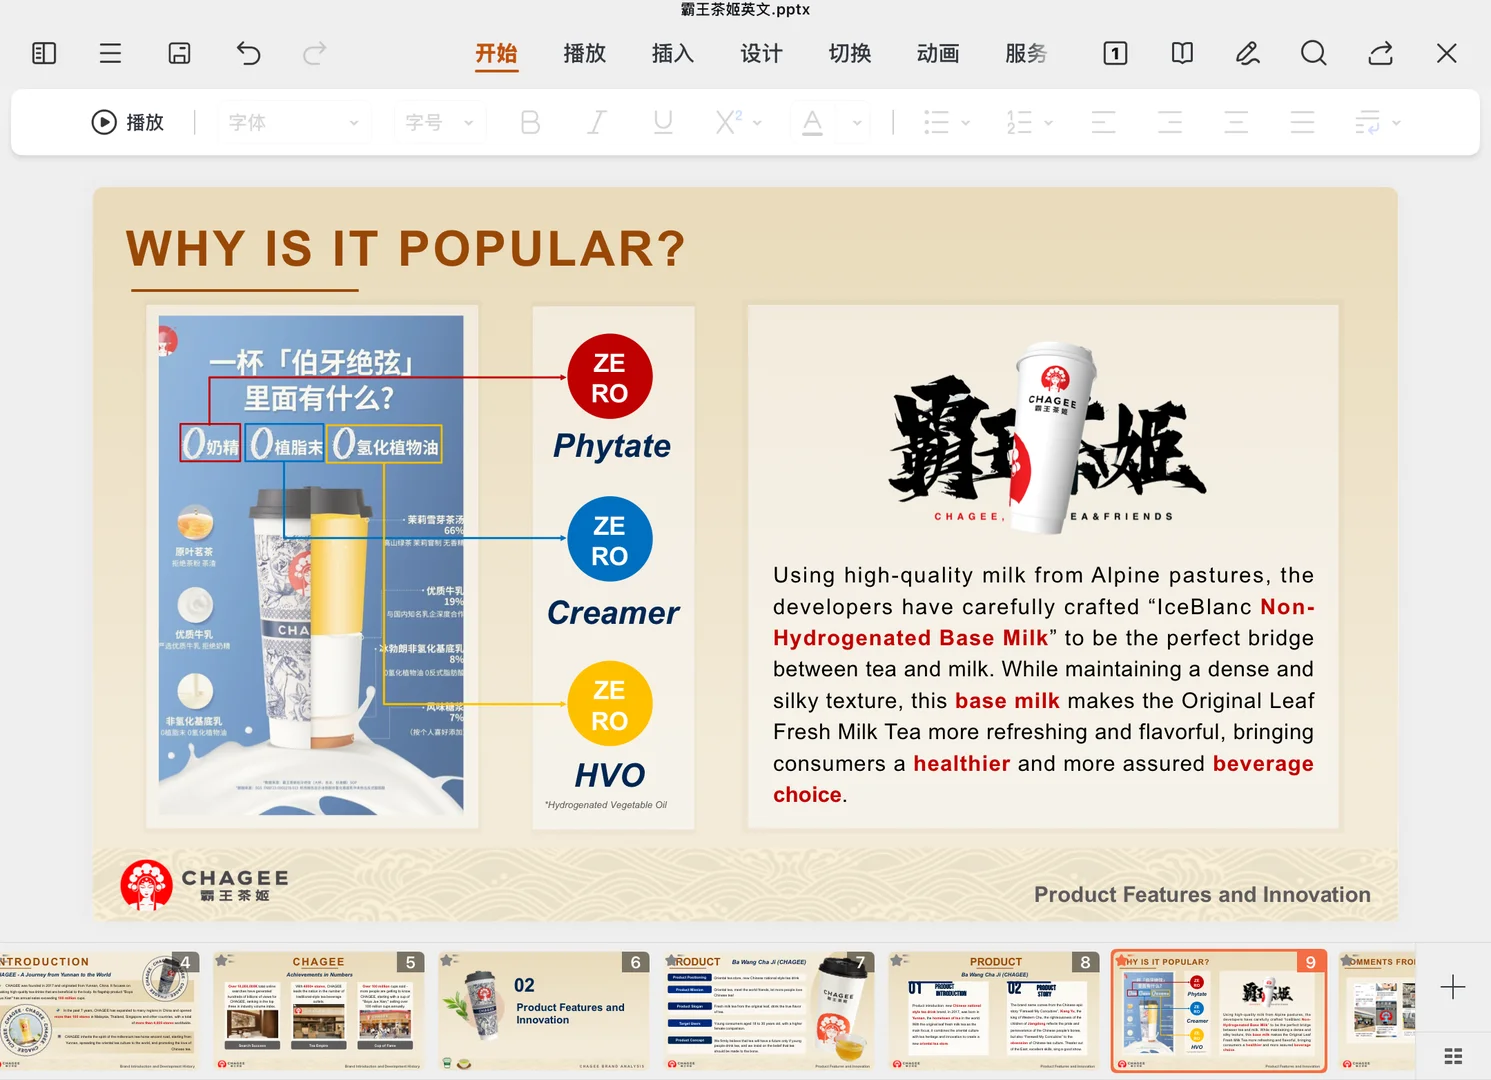Apply numbered list formatting
This screenshot has height=1080, width=1491.
(1019, 122)
